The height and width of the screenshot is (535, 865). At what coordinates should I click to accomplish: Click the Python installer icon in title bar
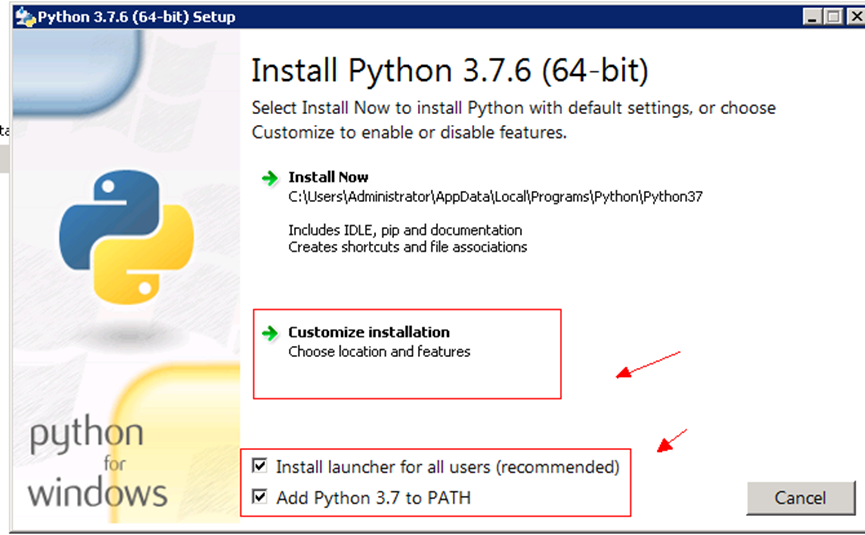pos(24,16)
